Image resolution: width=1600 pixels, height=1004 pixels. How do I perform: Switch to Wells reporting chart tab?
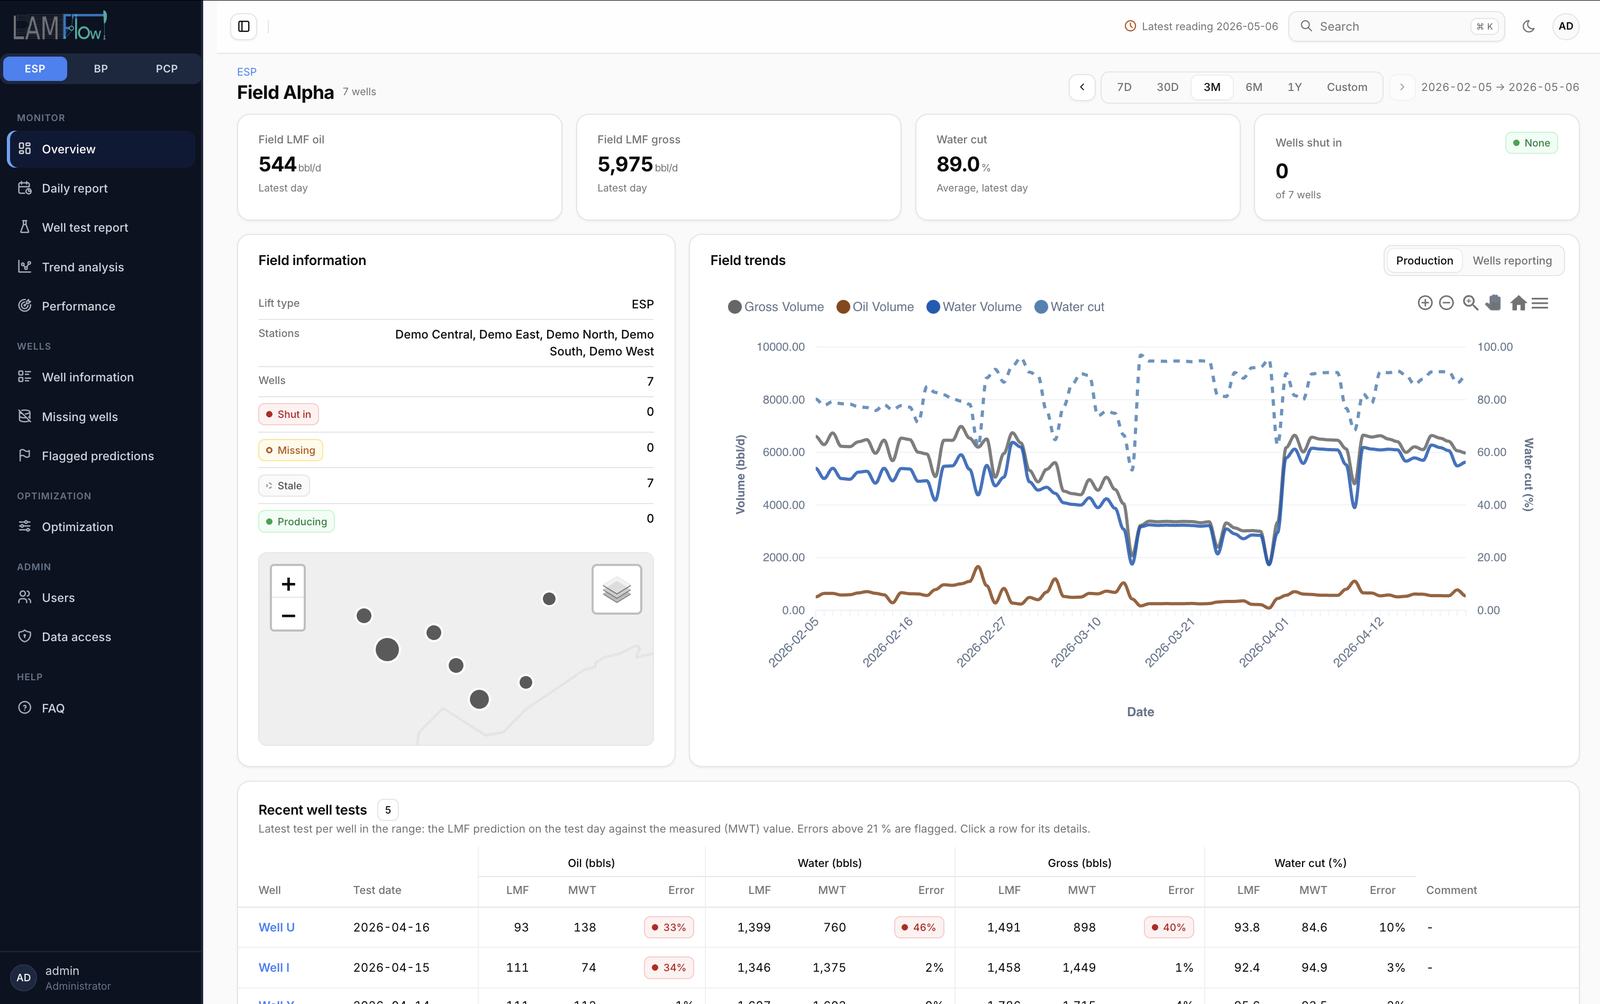tap(1512, 261)
